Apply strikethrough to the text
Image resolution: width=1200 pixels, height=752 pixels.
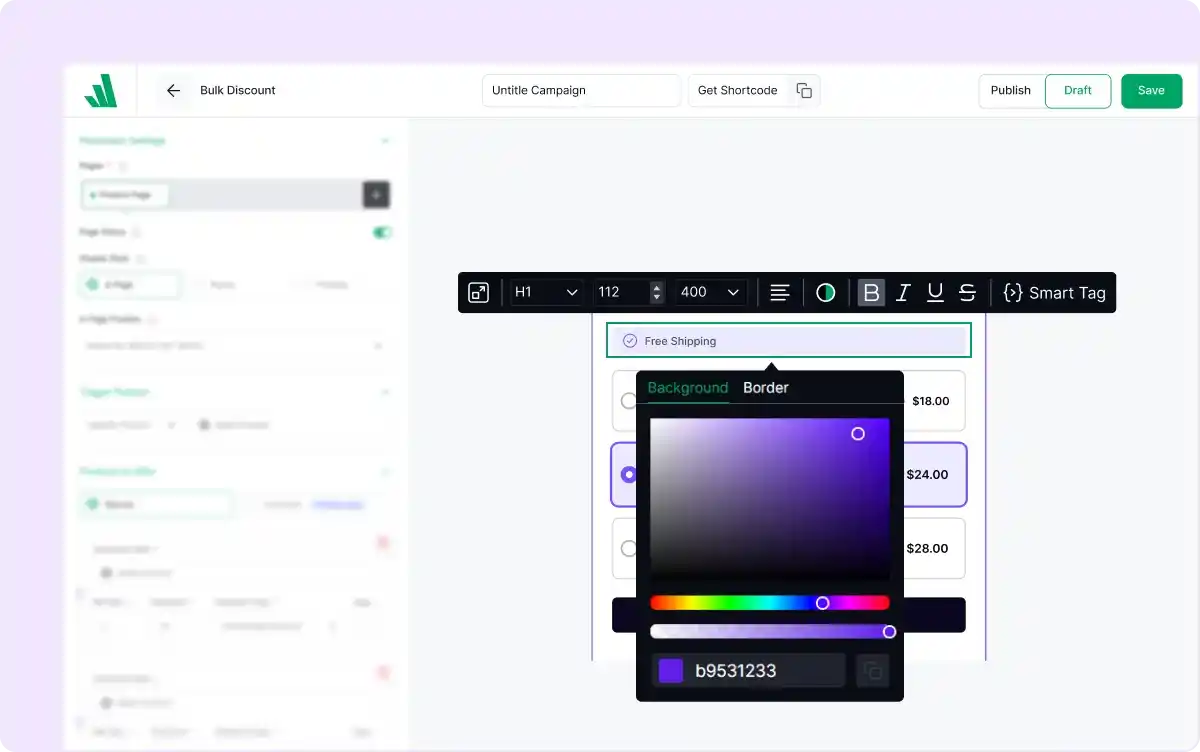coord(967,293)
